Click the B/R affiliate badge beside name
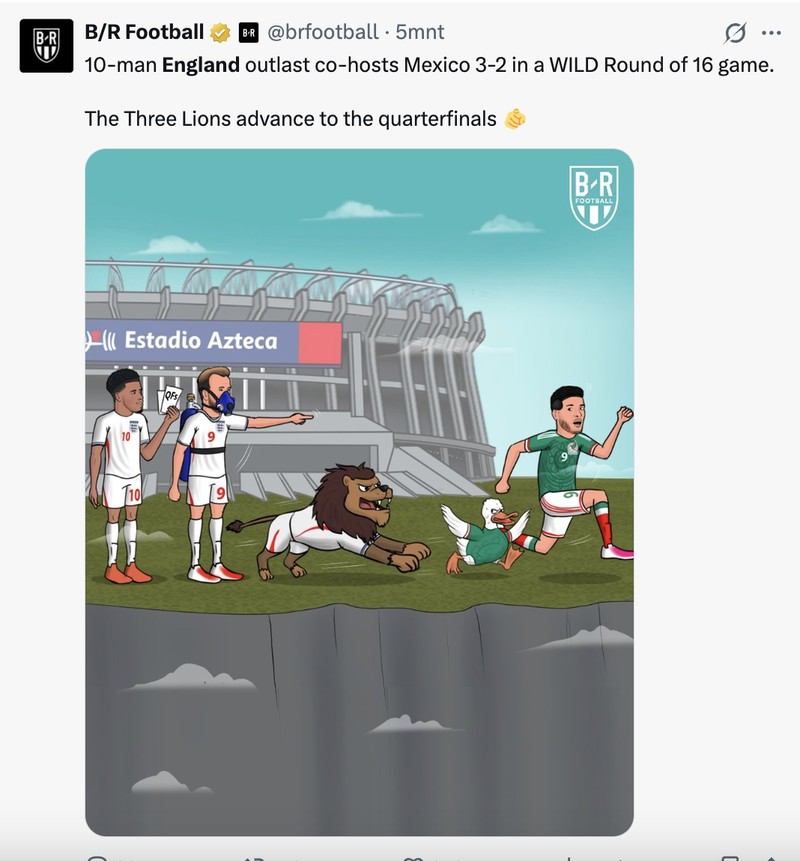 click(x=249, y=33)
